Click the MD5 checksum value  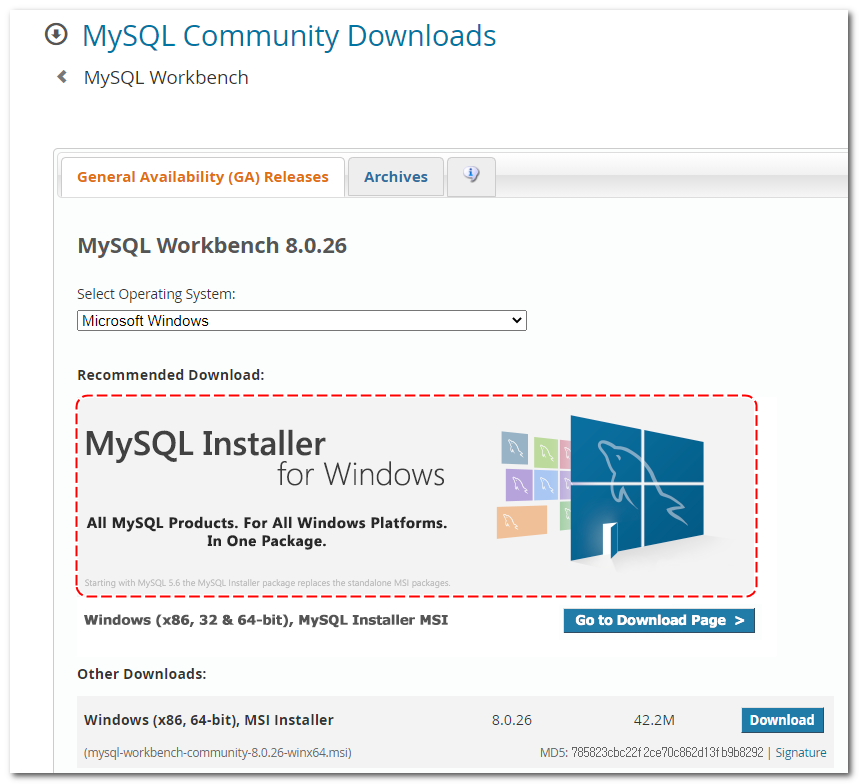[667, 753]
